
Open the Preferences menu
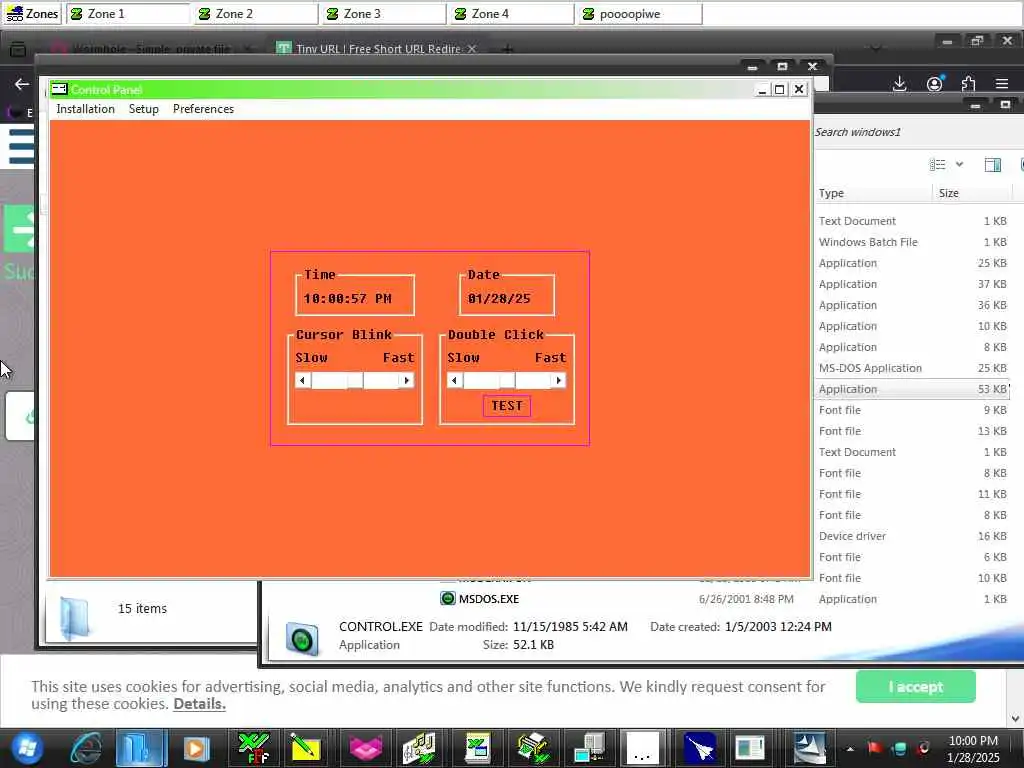[203, 109]
